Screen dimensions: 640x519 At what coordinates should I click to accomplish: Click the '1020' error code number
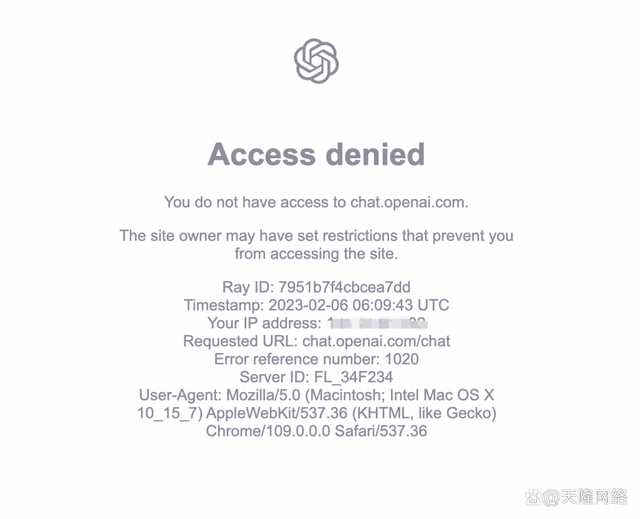(402, 359)
